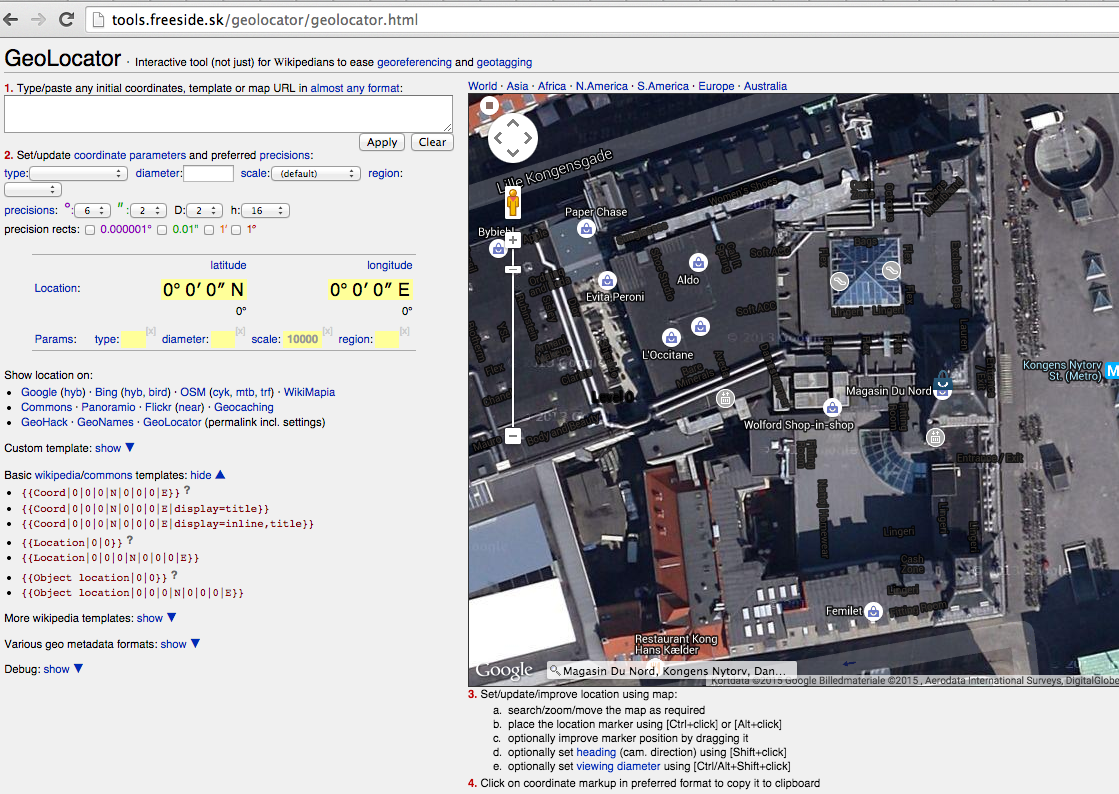Focus the diameter input box
Viewport: 1119px width, 794px height.
coord(208,173)
